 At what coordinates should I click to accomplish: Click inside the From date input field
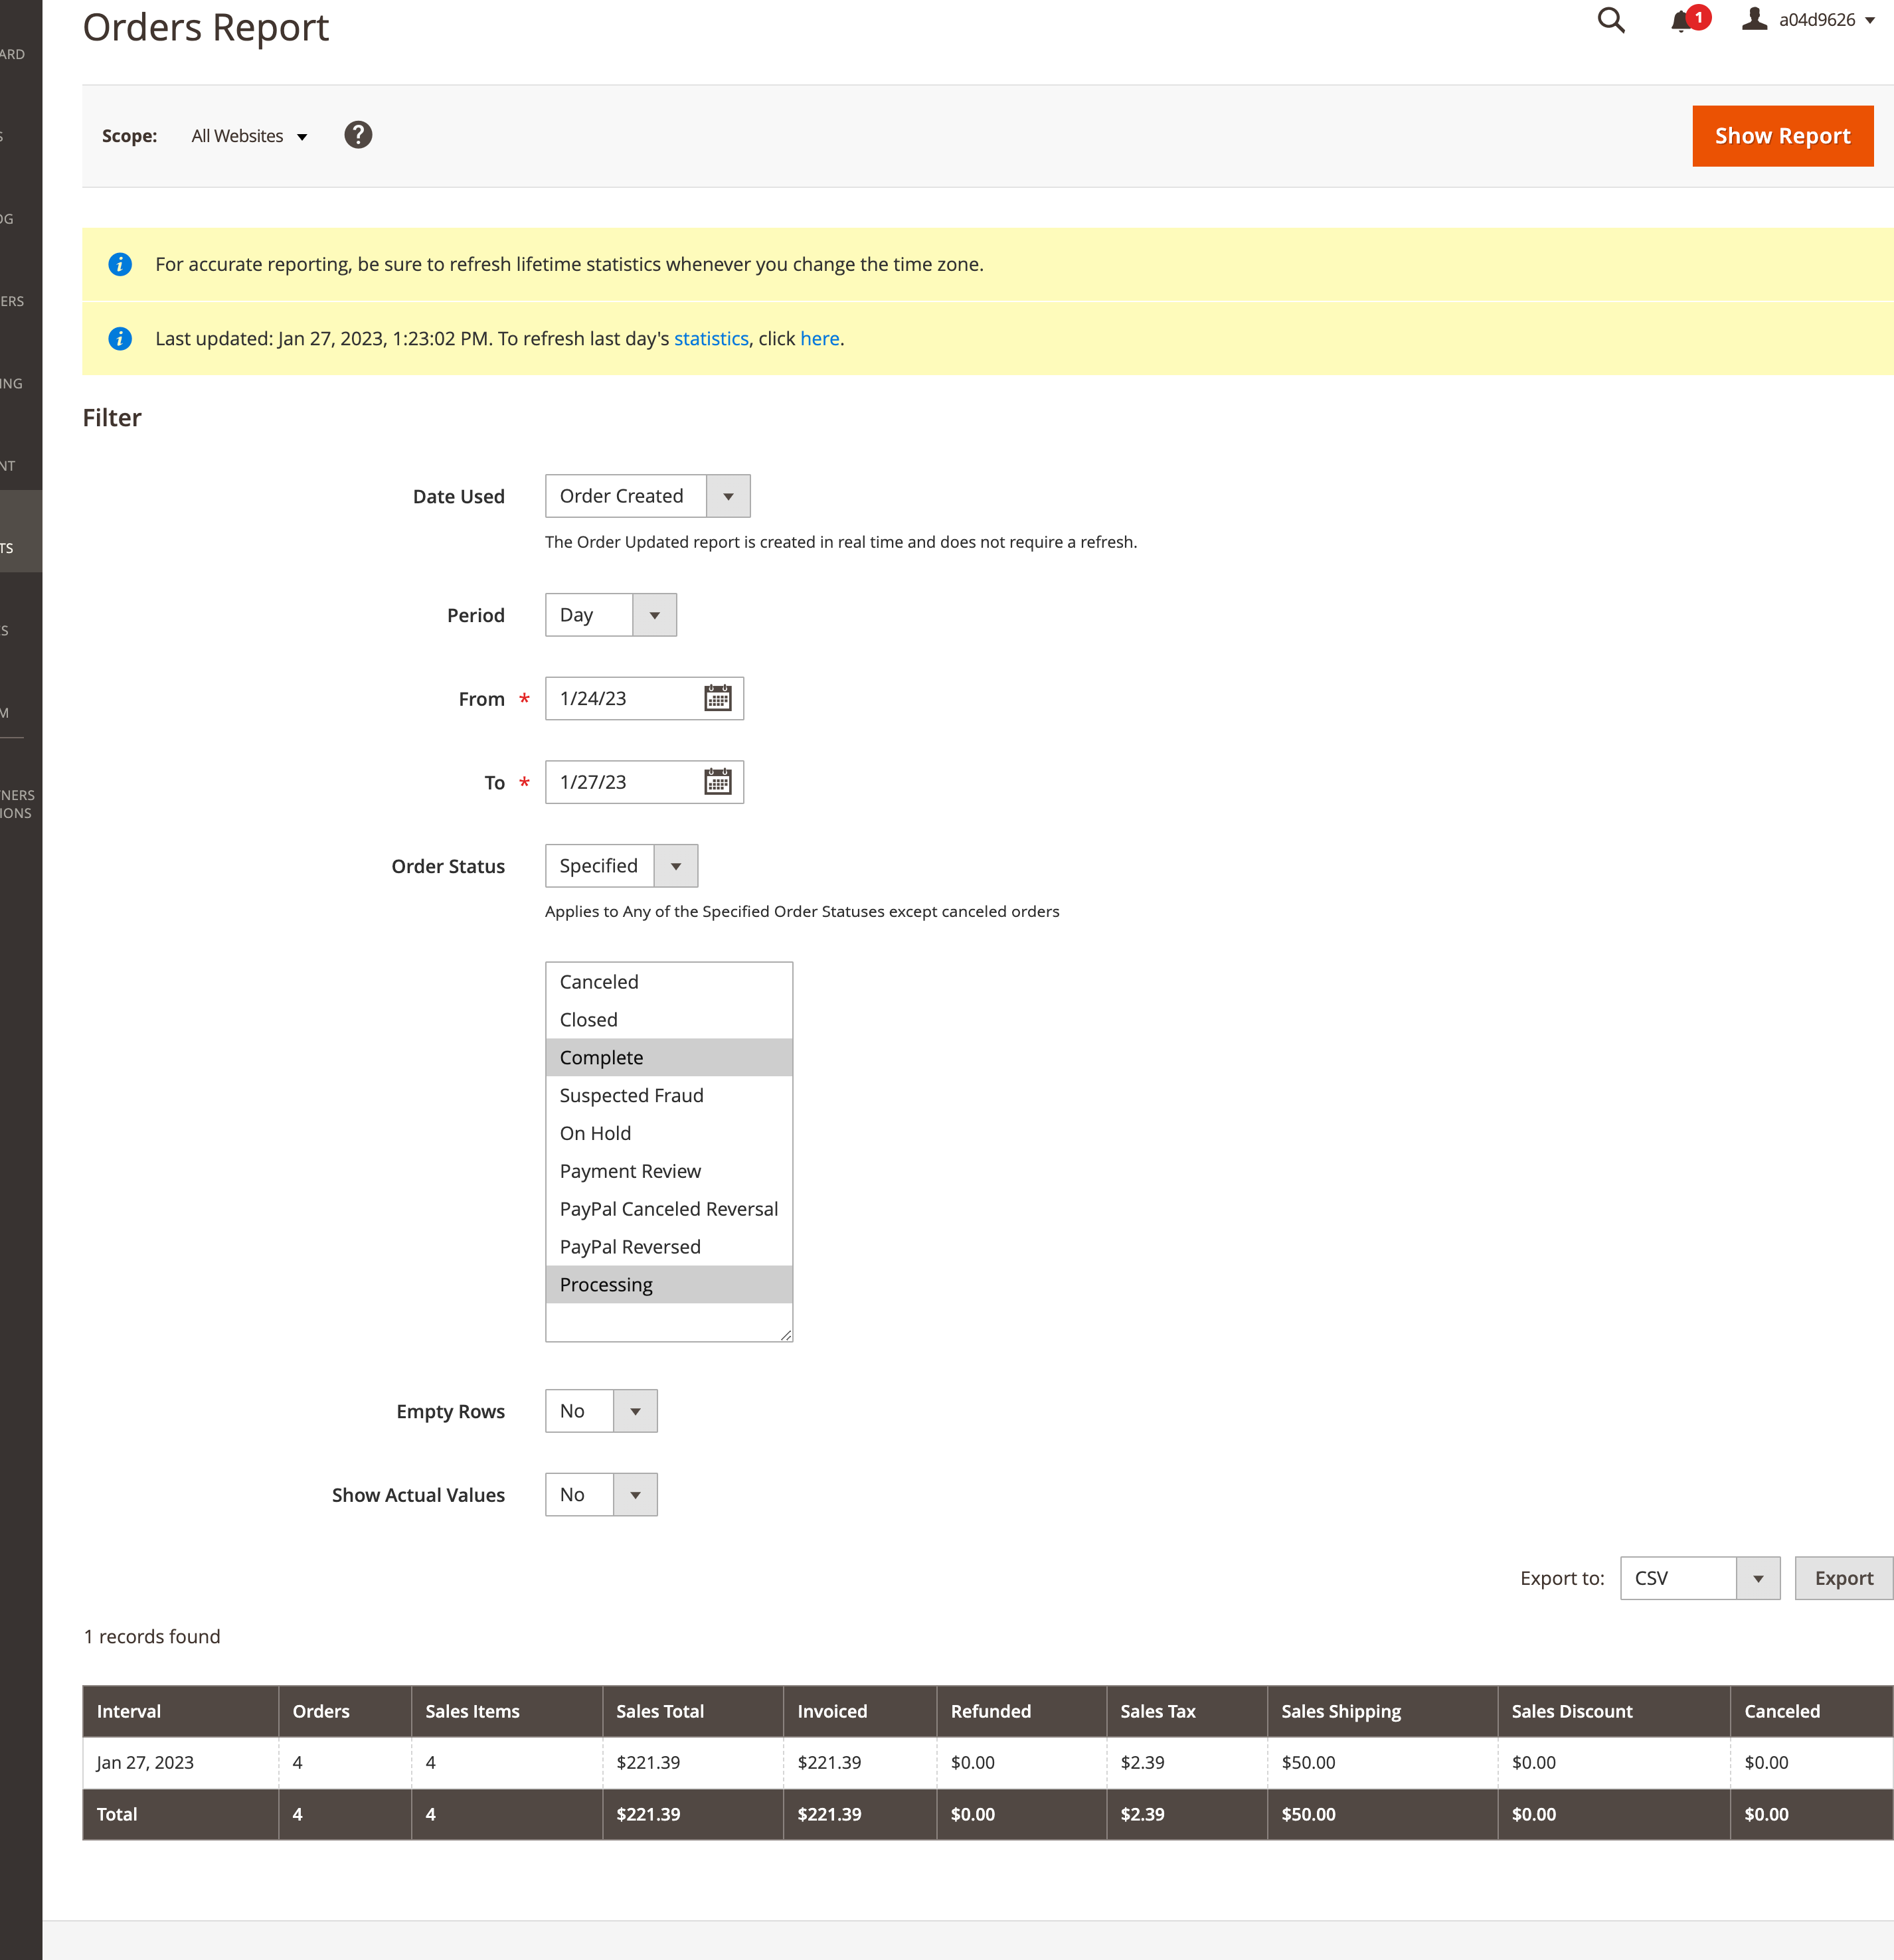coord(620,698)
